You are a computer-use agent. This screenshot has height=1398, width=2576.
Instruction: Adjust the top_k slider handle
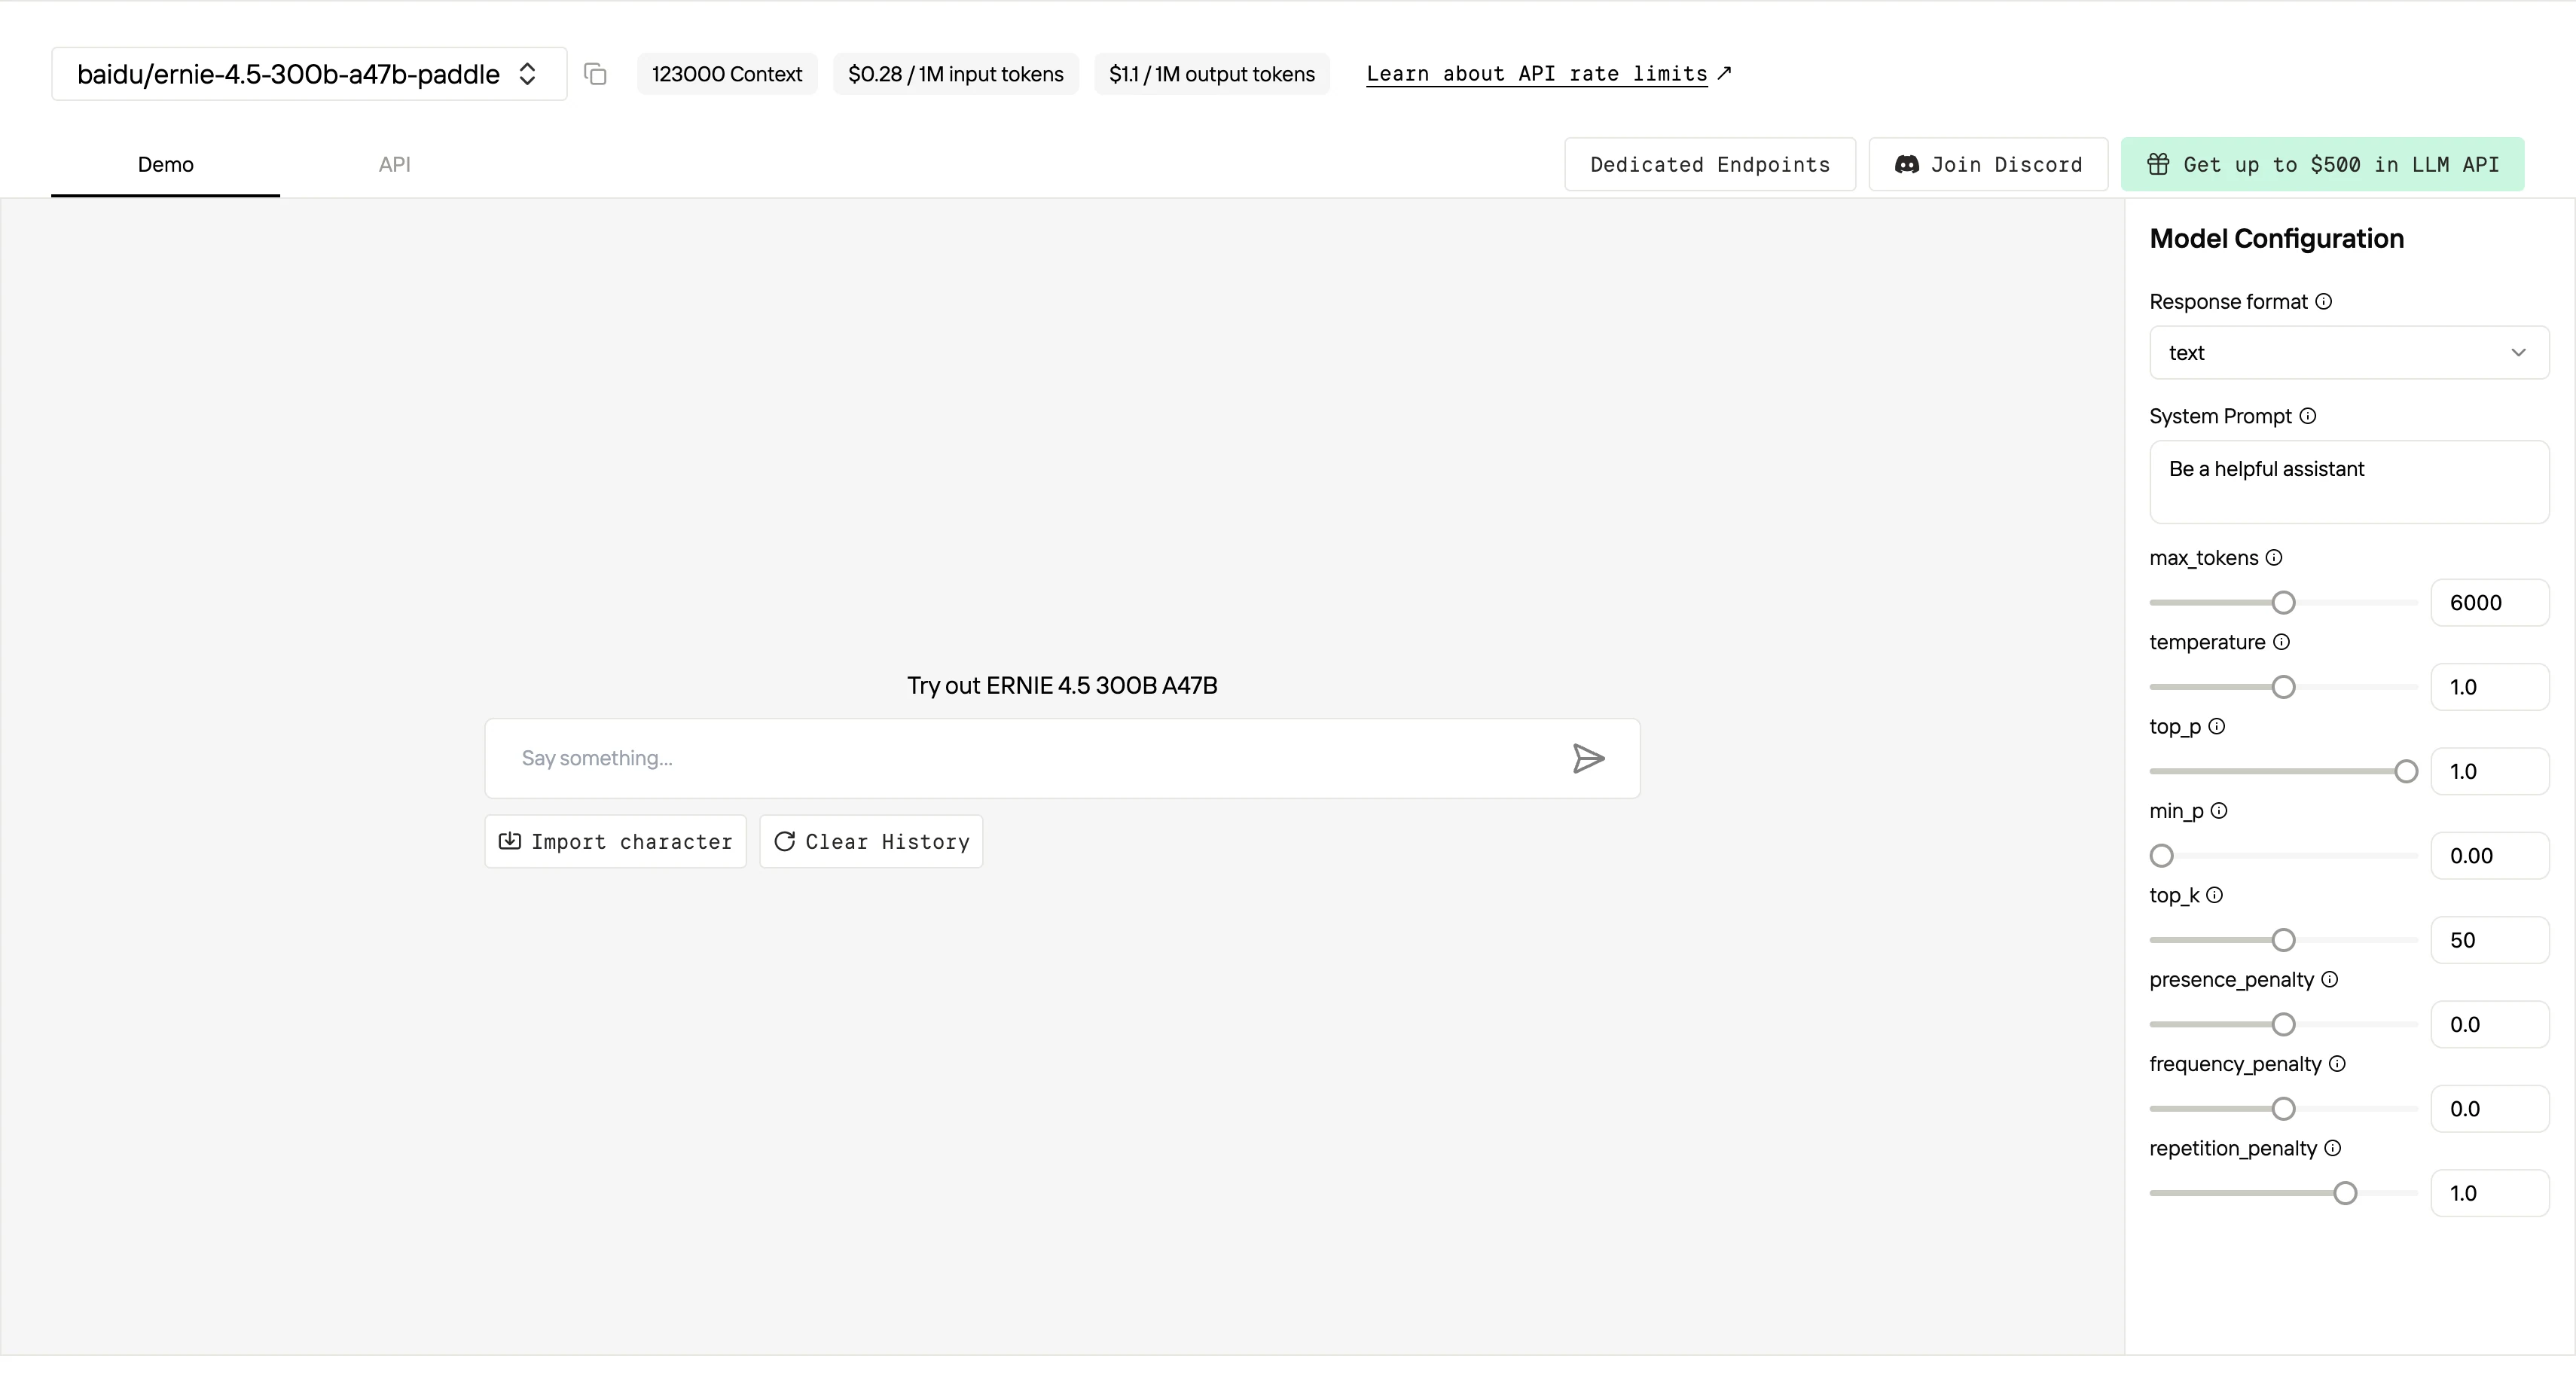(2283, 940)
